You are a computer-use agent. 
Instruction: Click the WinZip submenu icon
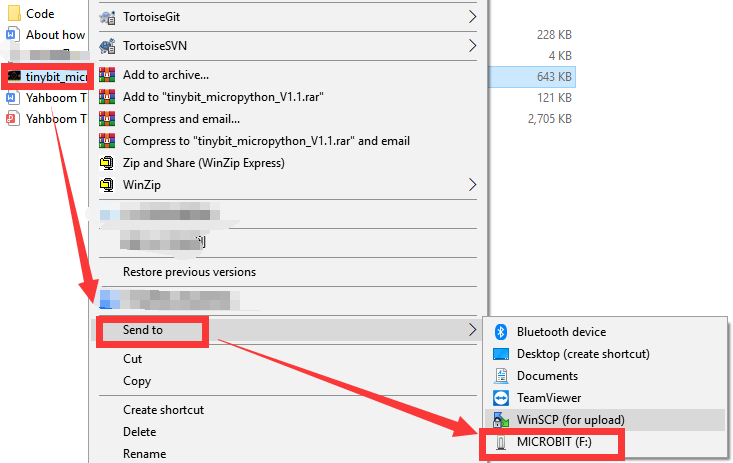pyautogui.click(x=107, y=185)
